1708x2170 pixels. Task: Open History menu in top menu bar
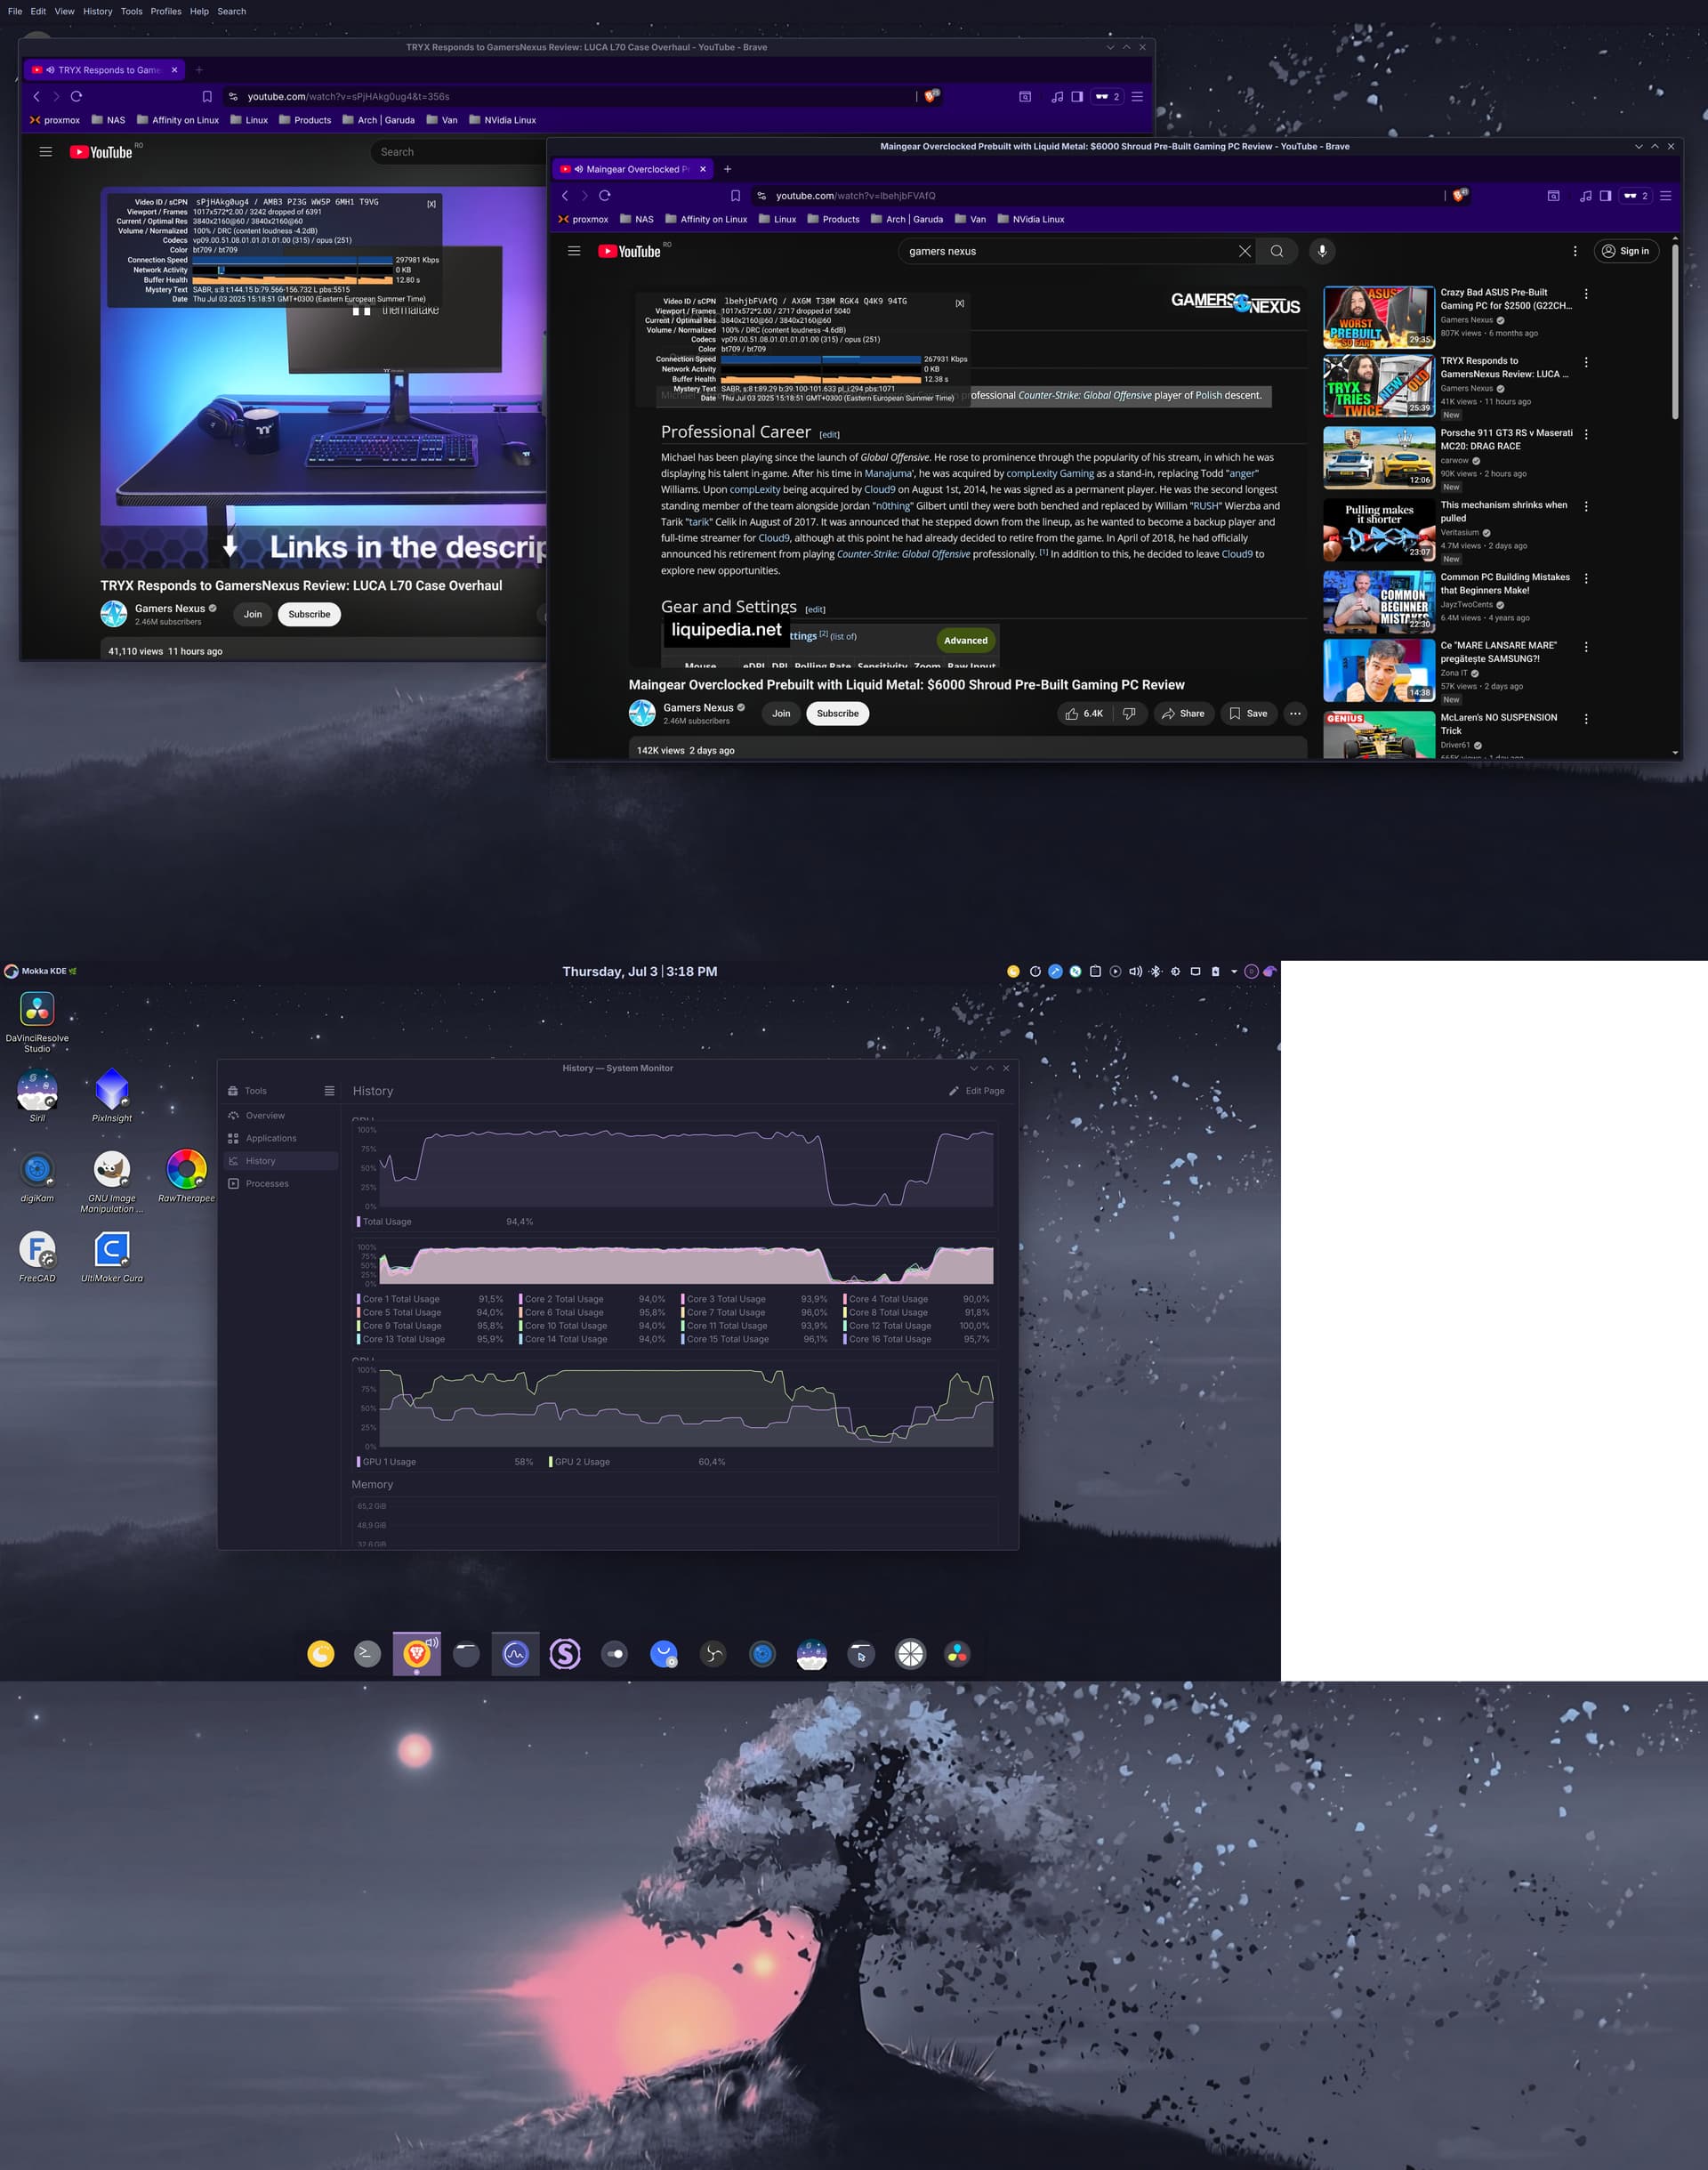click(x=97, y=11)
